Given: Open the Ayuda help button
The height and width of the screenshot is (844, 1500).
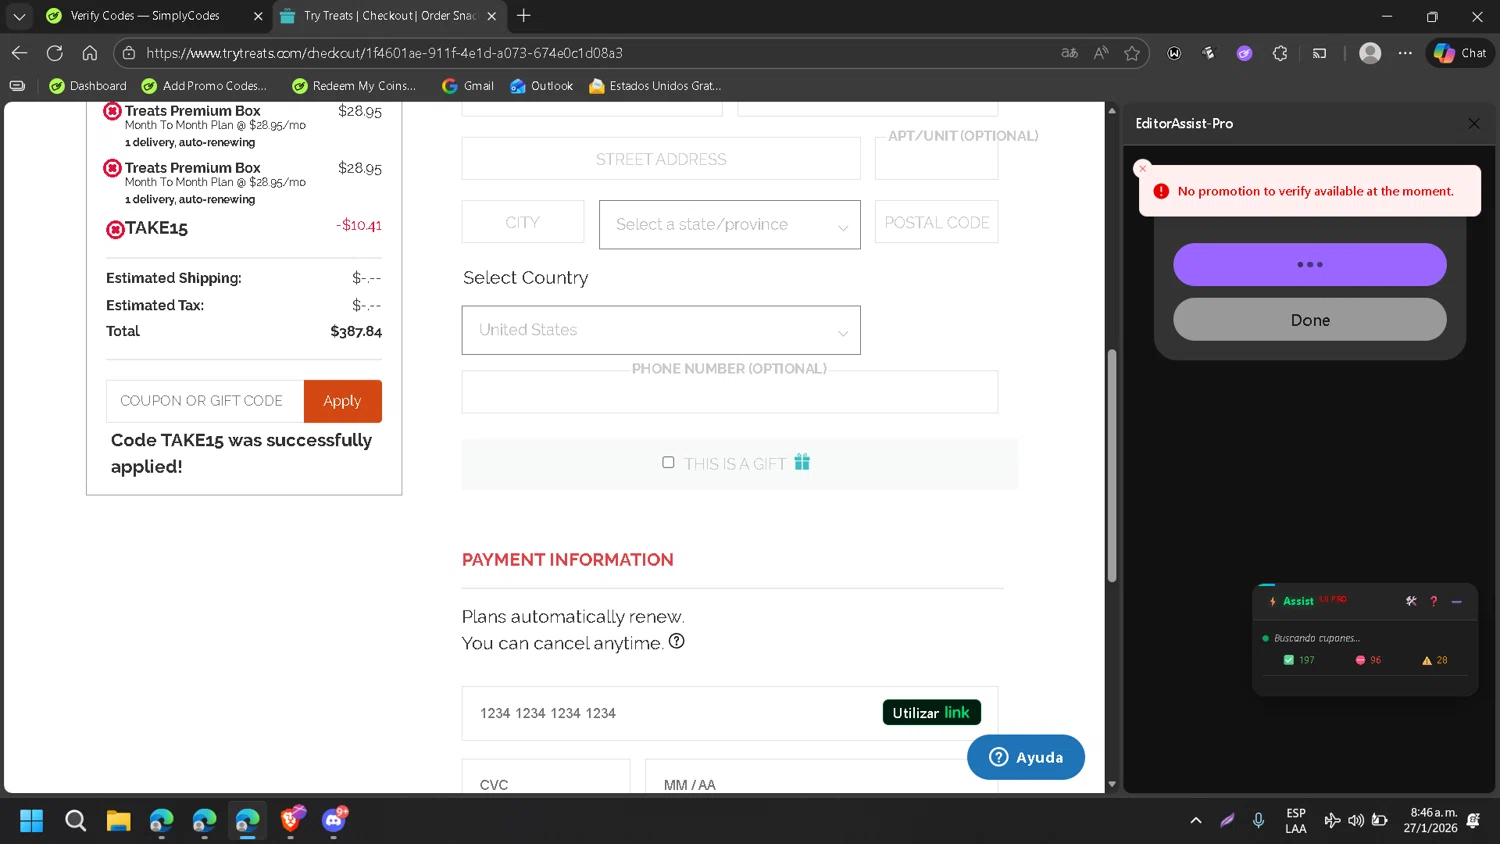Looking at the screenshot, I should click(1026, 757).
